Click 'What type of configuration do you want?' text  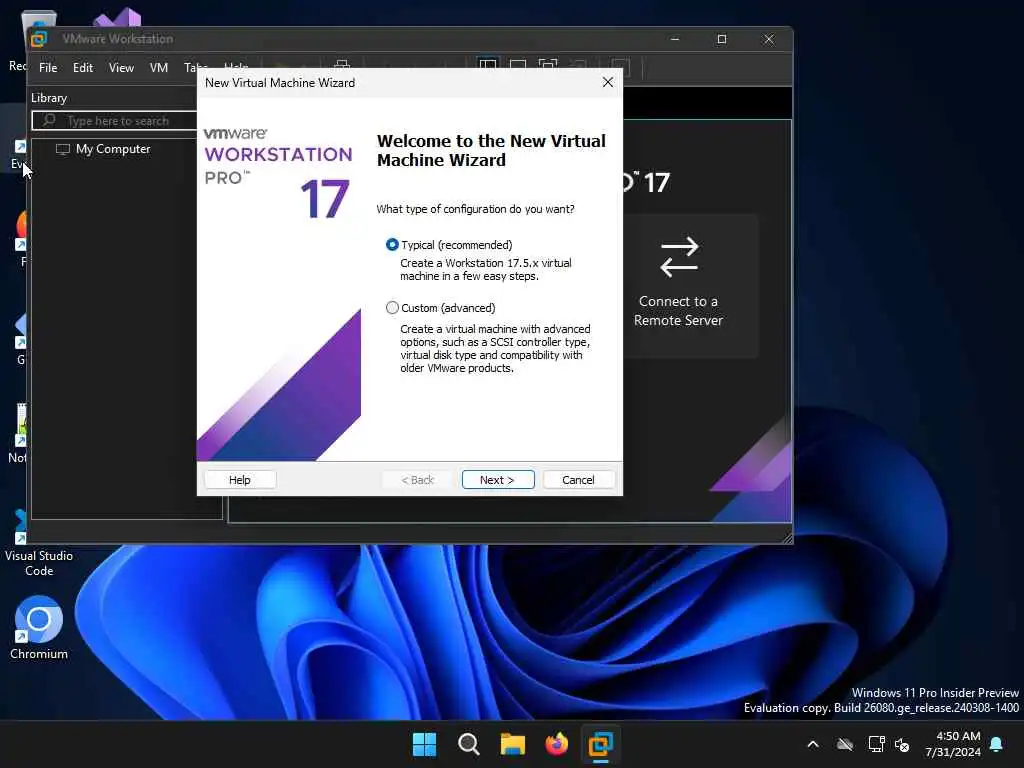(475, 209)
